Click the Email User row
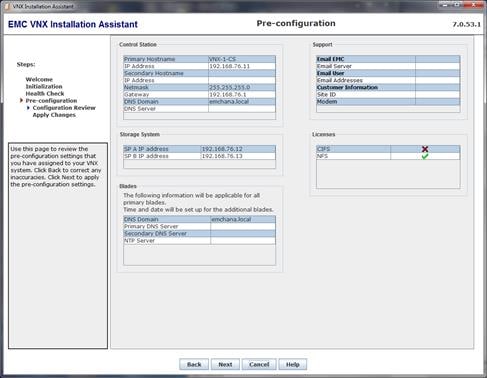Image resolution: width=487 pixels, height=378 pixels. point(388,73)
